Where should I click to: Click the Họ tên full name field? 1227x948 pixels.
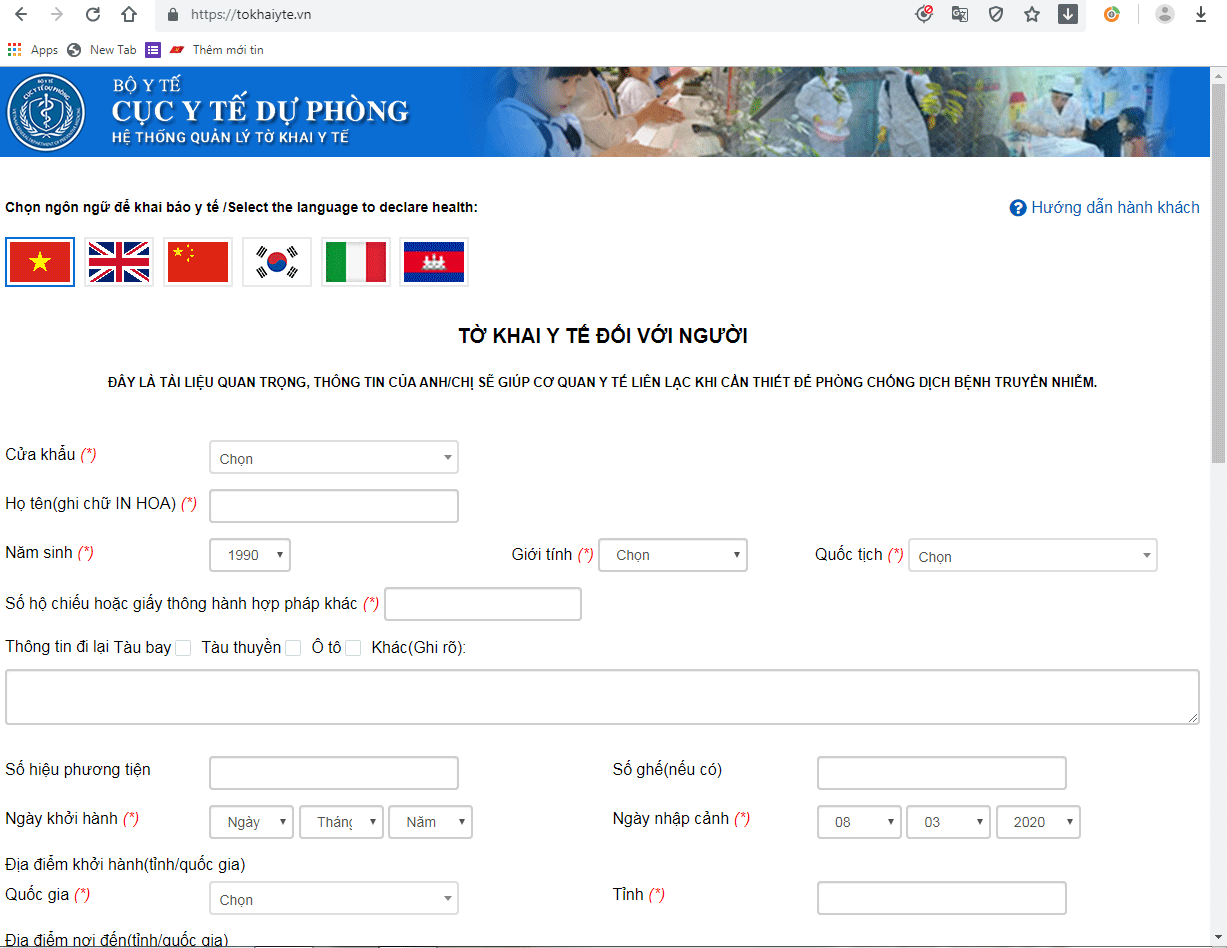click(x=334, y=506)
